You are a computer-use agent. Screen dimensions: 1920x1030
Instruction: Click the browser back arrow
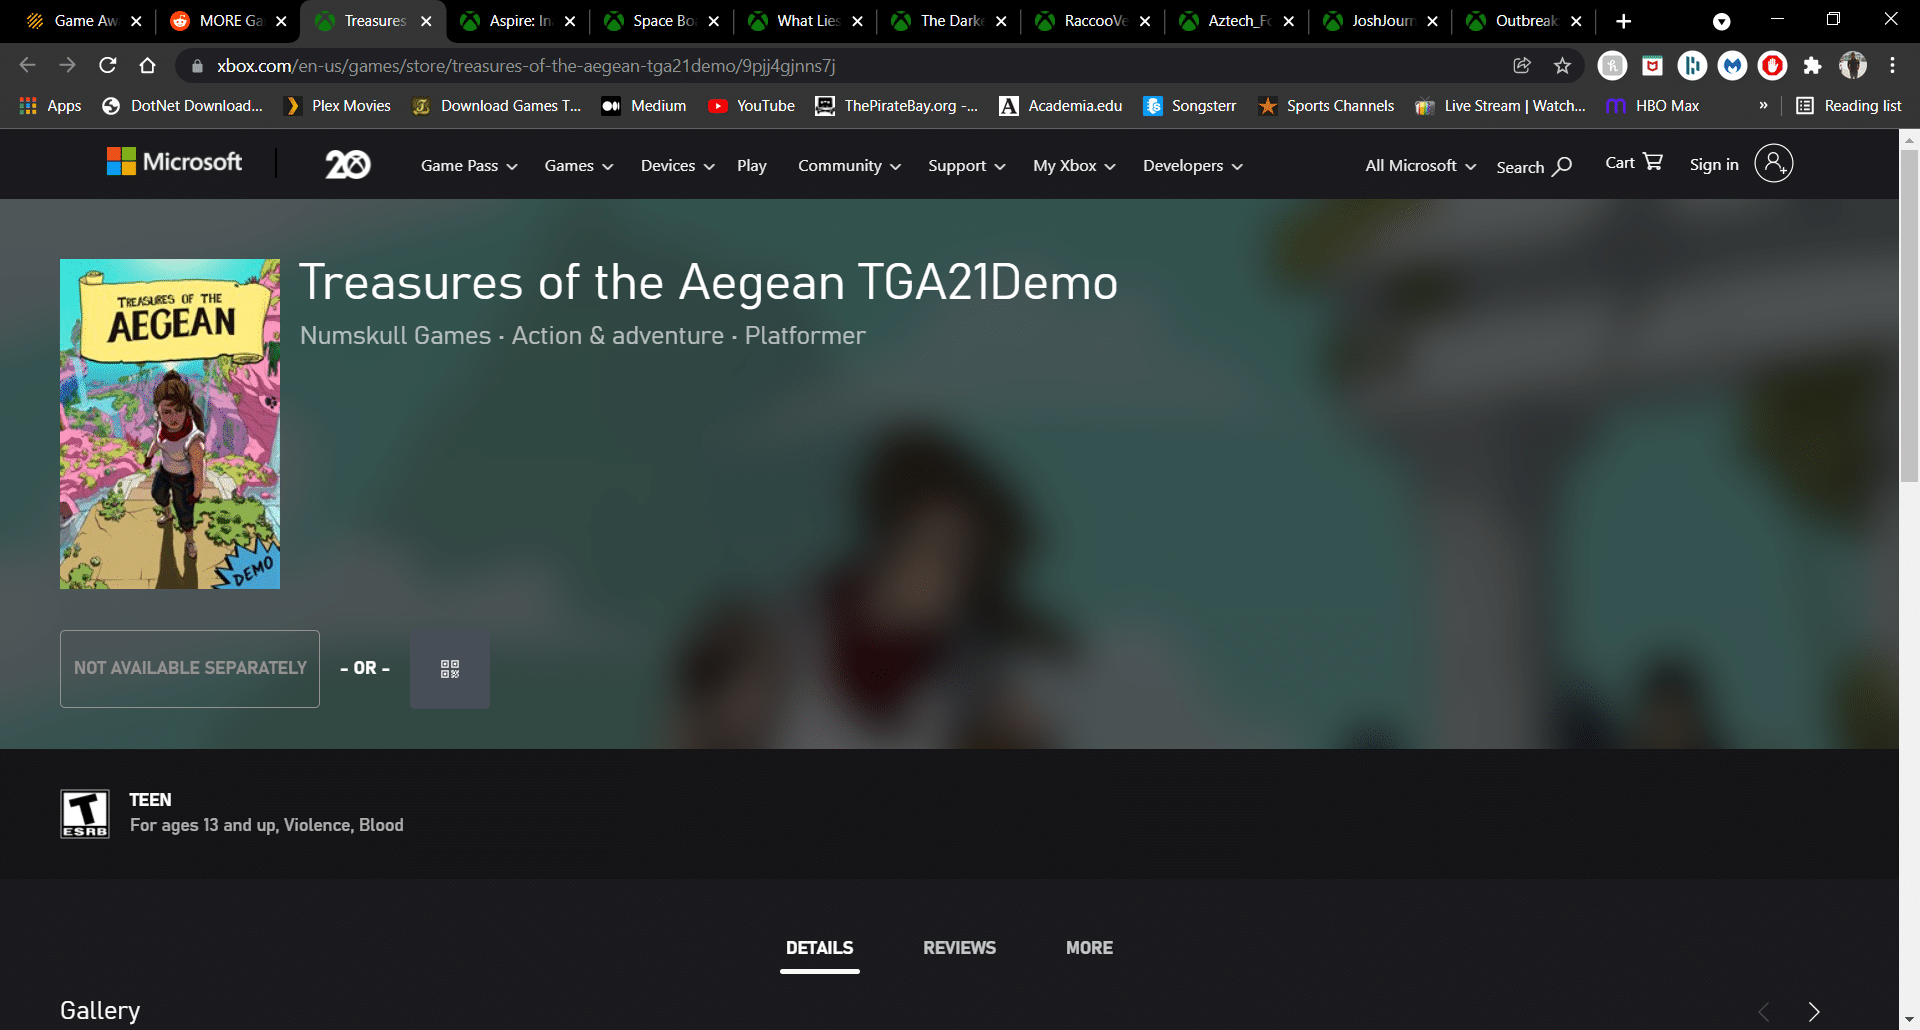pos(27,65)
